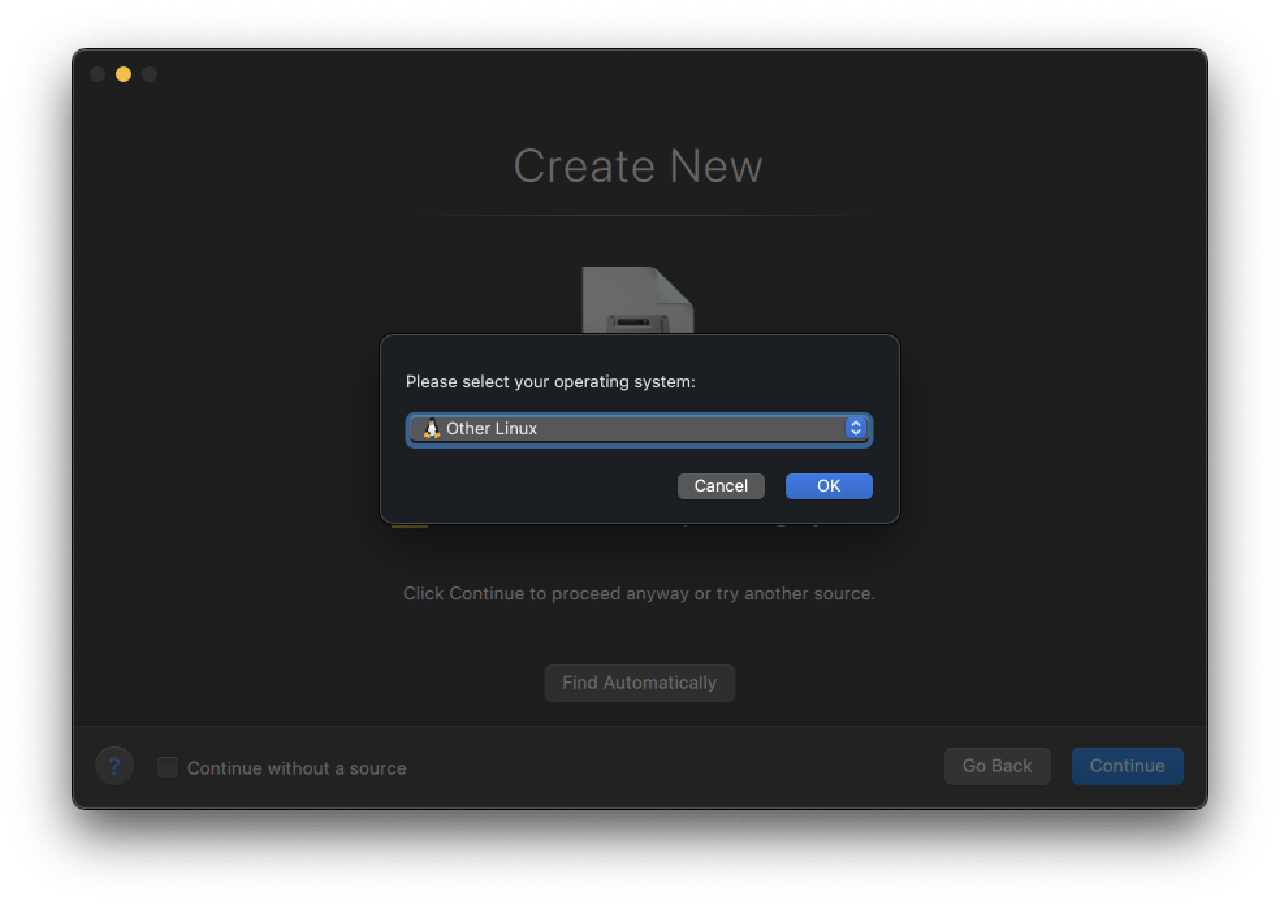Enable the Continue without a source checkbox
1280x905 pixels.
point(168,768)
